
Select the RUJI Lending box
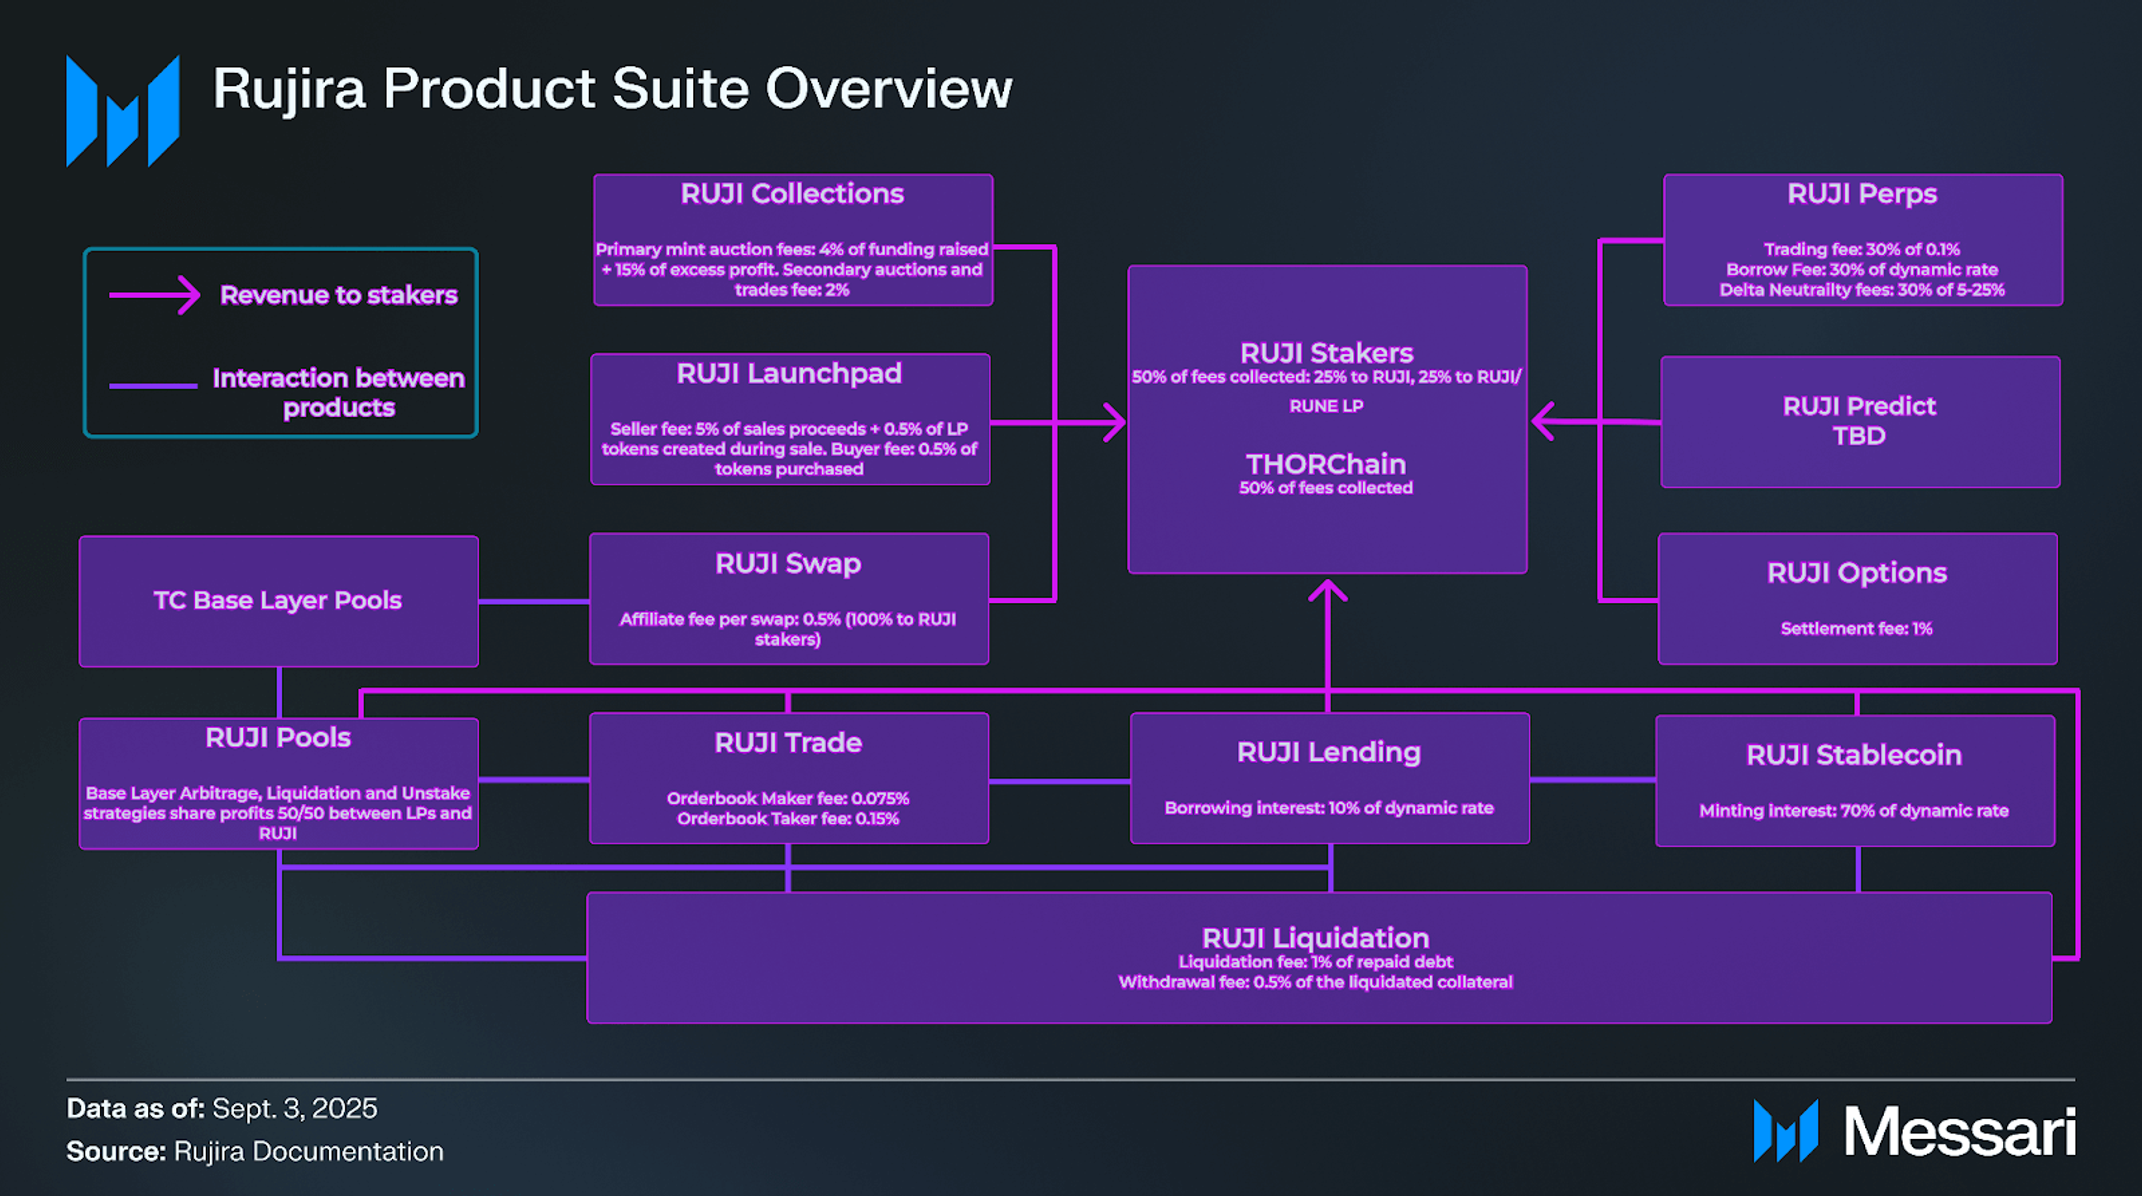click(x=1329, y=778)
